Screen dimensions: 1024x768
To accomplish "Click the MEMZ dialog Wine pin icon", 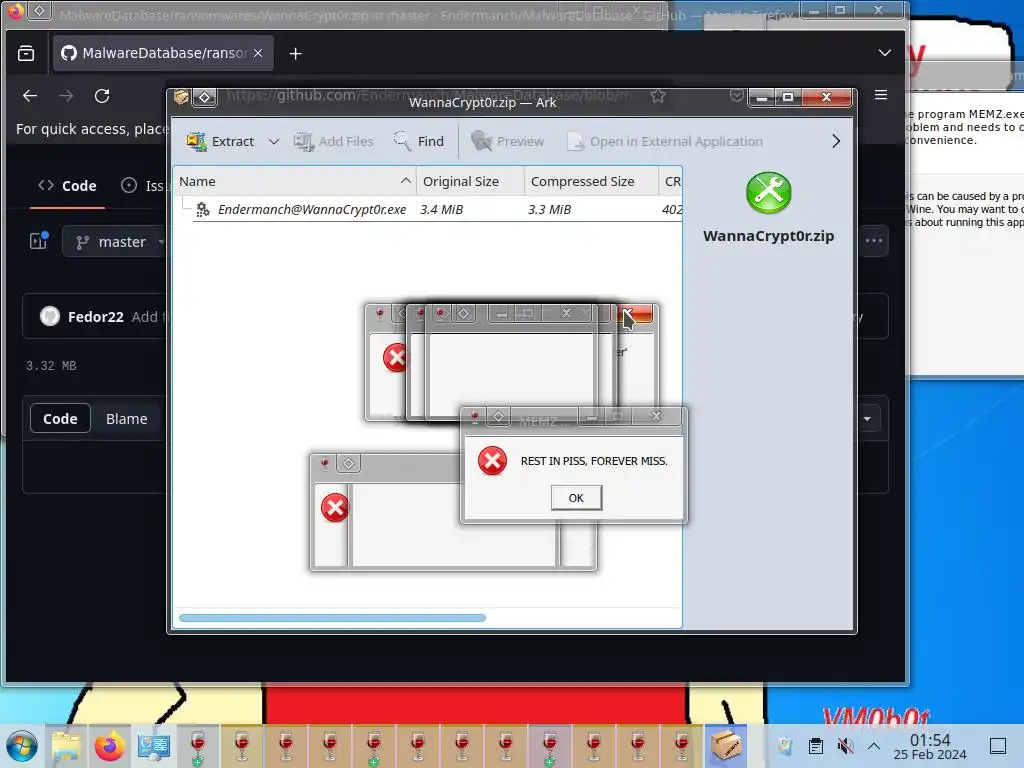I will (x=475, y=416).
